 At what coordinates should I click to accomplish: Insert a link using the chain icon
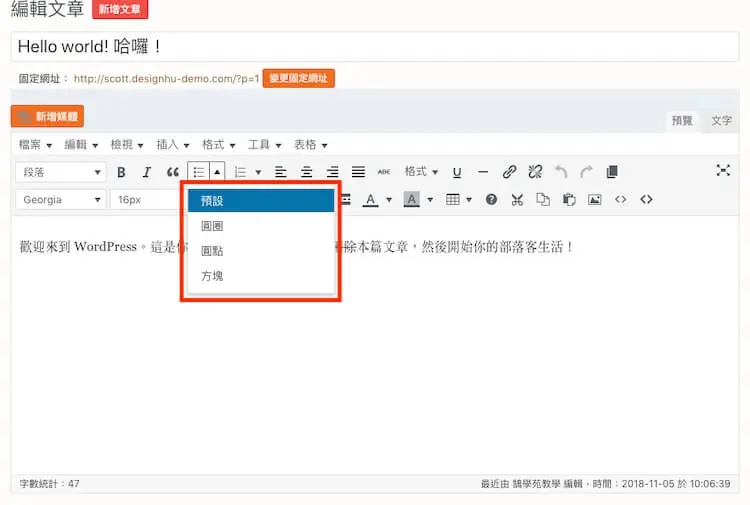509,172
